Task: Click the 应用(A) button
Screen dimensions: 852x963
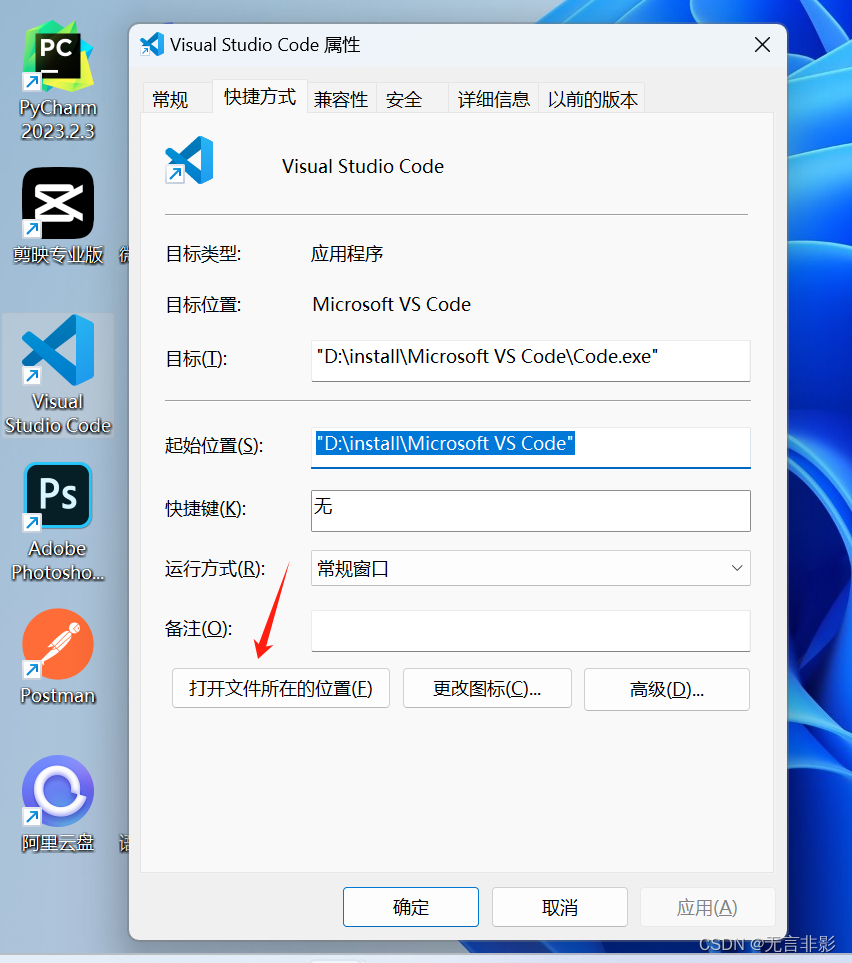Action: pyautogui.click(x=707, y=906)
